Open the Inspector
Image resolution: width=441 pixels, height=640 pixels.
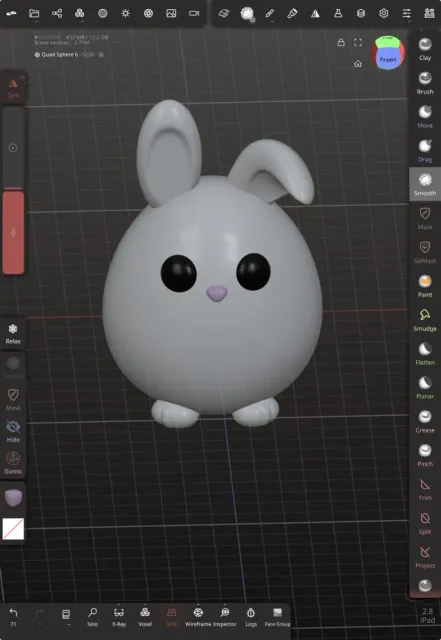click(x=225, y=616)
